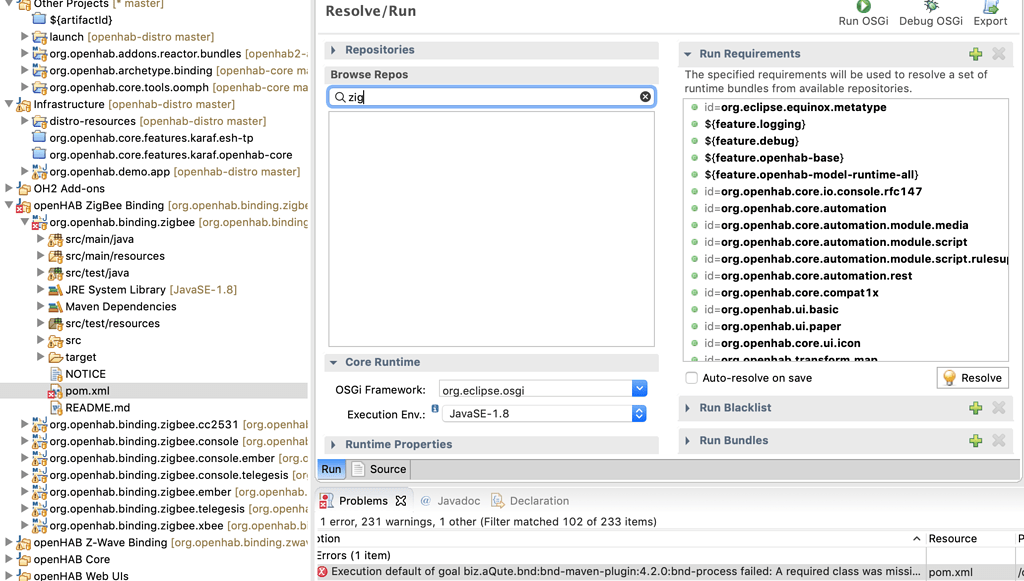The height and width of the screenshot is (581, 1024).
Task: Select the ${feature.debug} requirement
Action: point(751,141)
